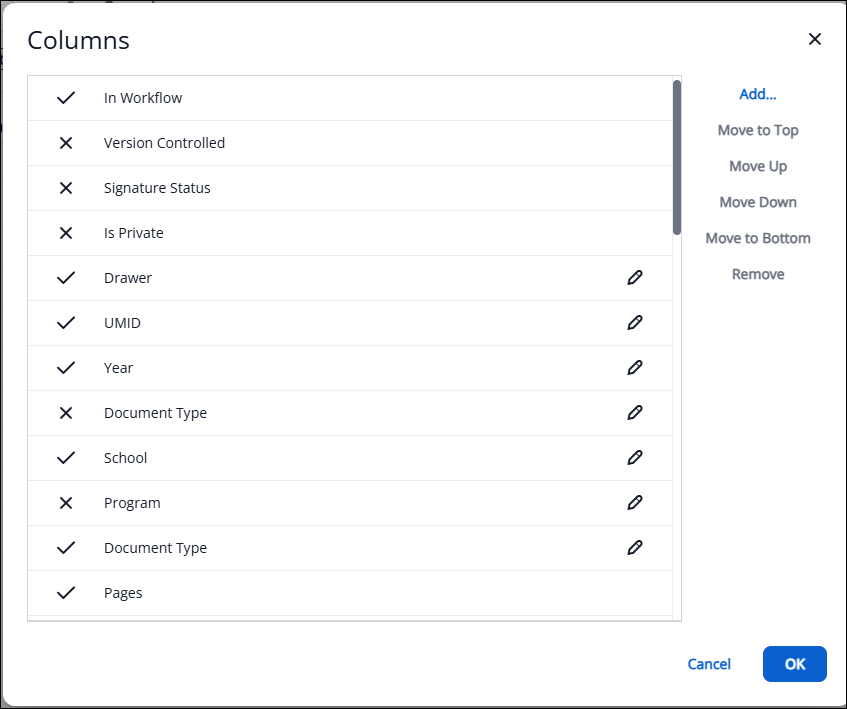Image resolution: width=847 pixels, height=709 pixels.
Task: Click the Remove button
Action: click(x=758, y=274)
